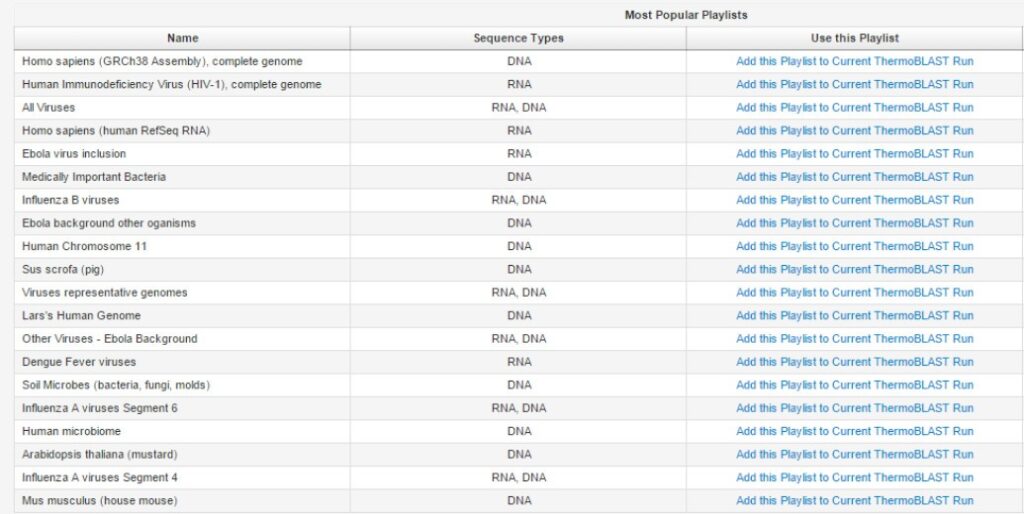Add Human Chromosome 11 playlist to run

[x=854, y=246]
